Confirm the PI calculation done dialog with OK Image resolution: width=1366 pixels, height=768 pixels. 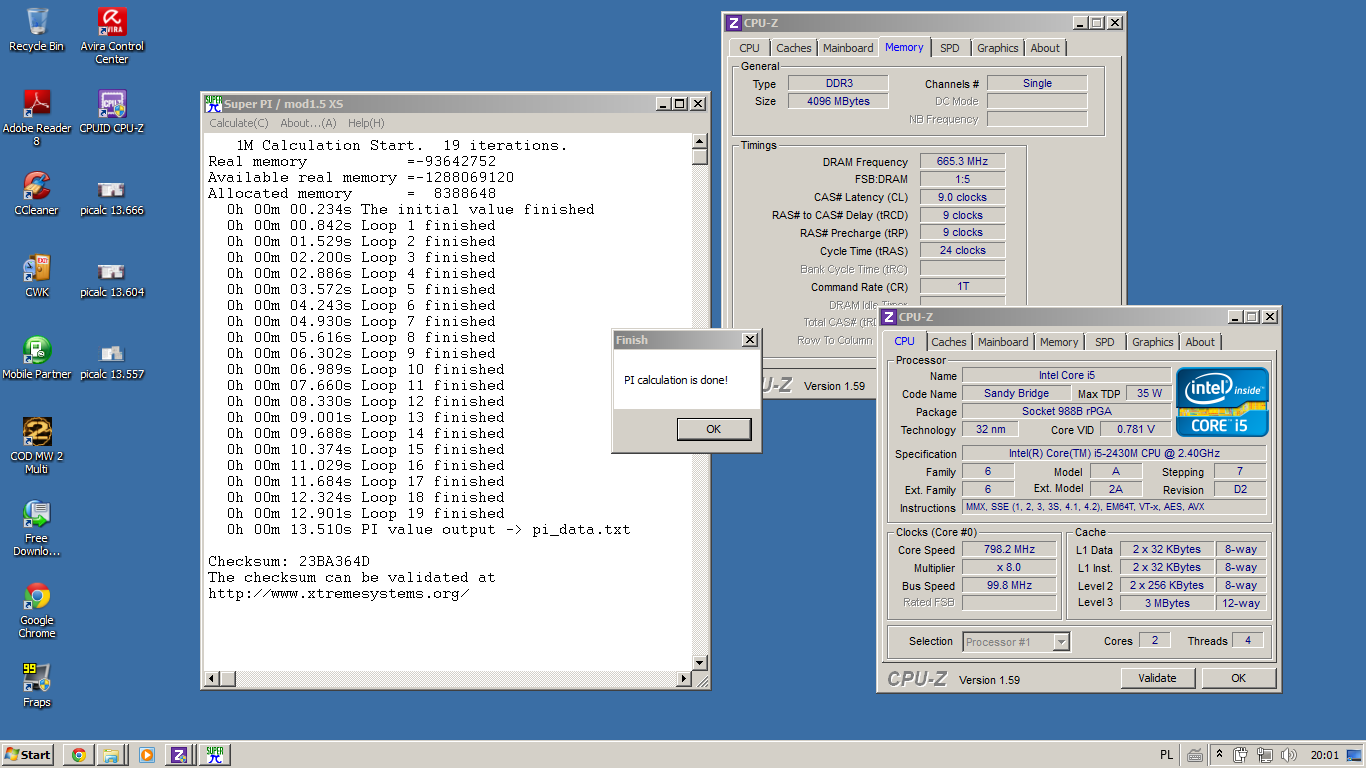pyautogui.click(x=713, y=429)
